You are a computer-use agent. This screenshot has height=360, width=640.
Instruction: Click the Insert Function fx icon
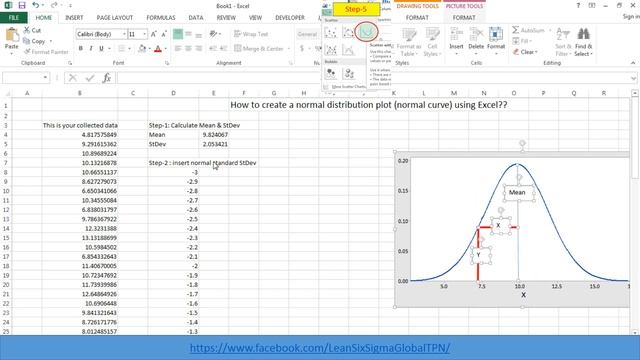click(x=107, y=78)
